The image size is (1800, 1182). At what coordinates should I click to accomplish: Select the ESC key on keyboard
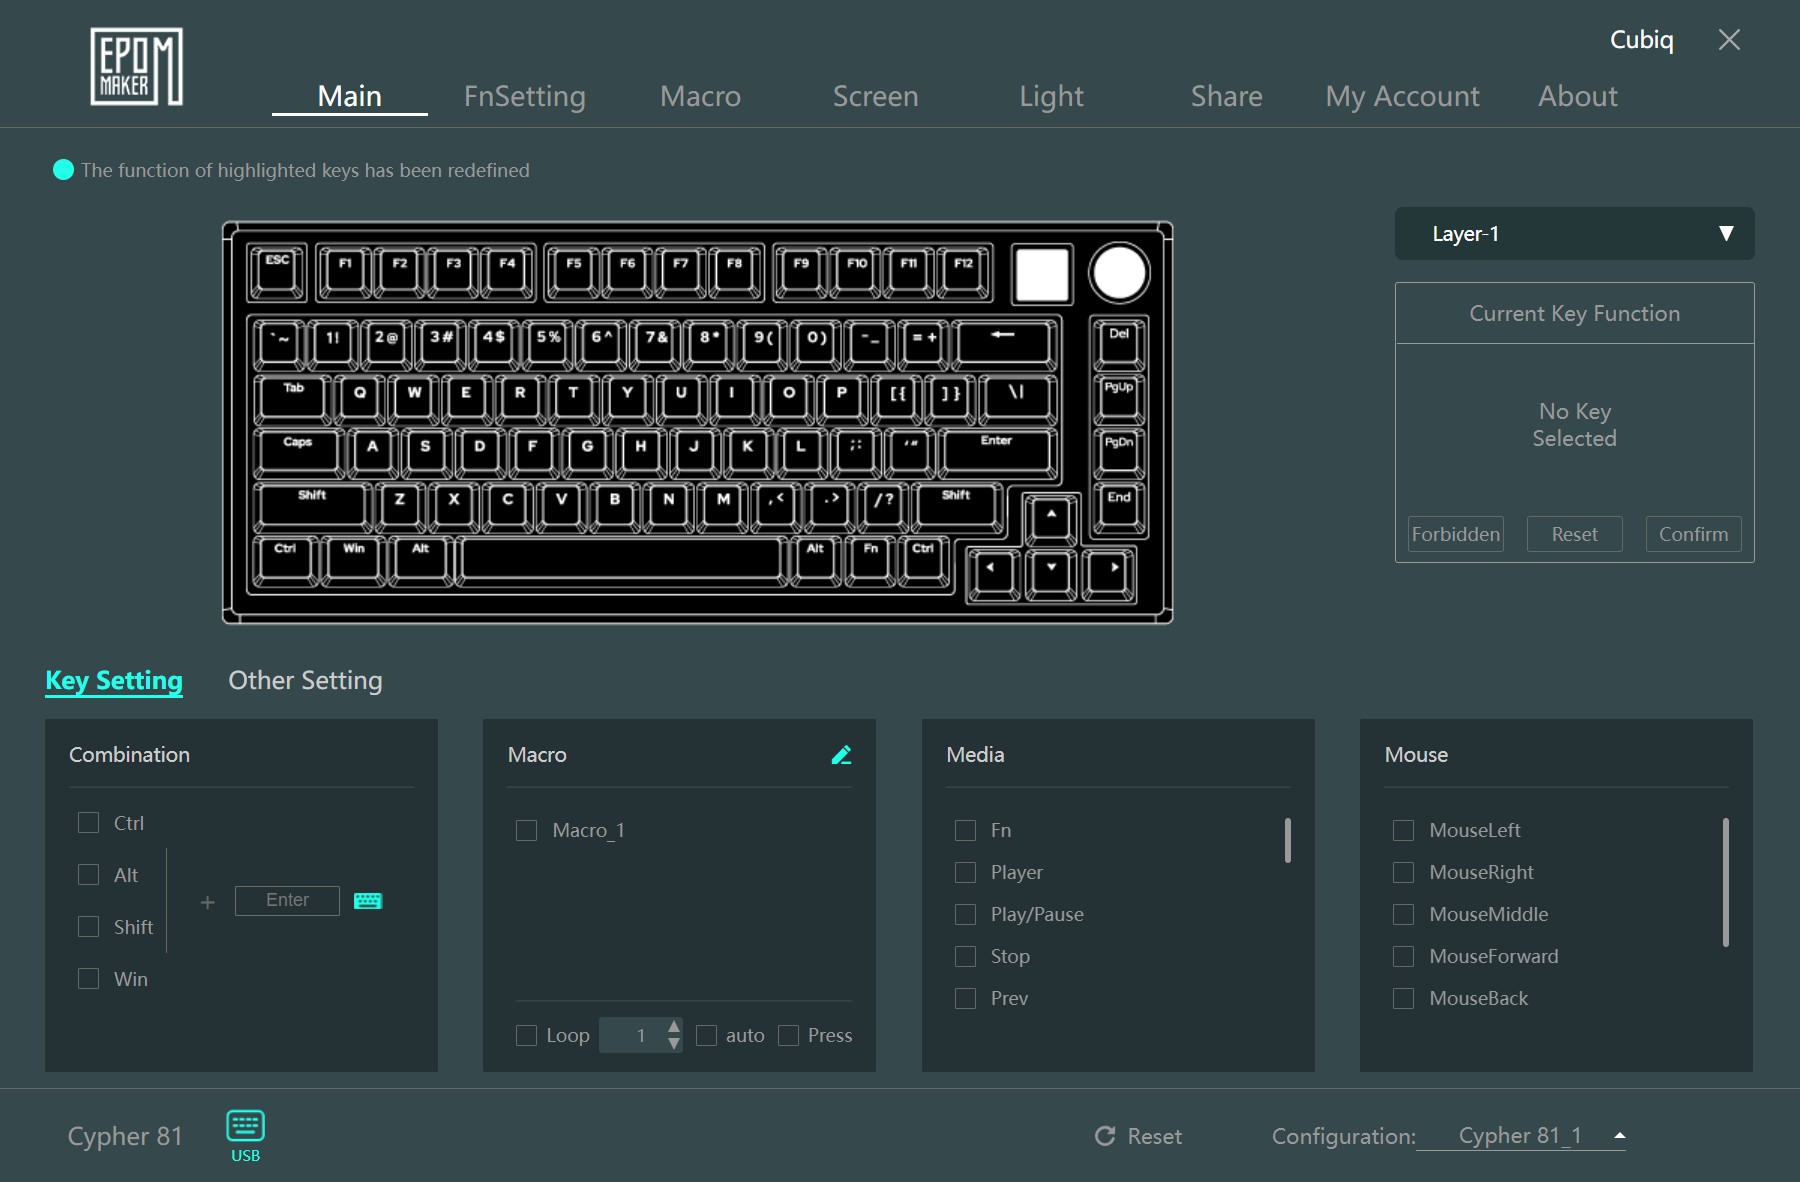[277, 273]
